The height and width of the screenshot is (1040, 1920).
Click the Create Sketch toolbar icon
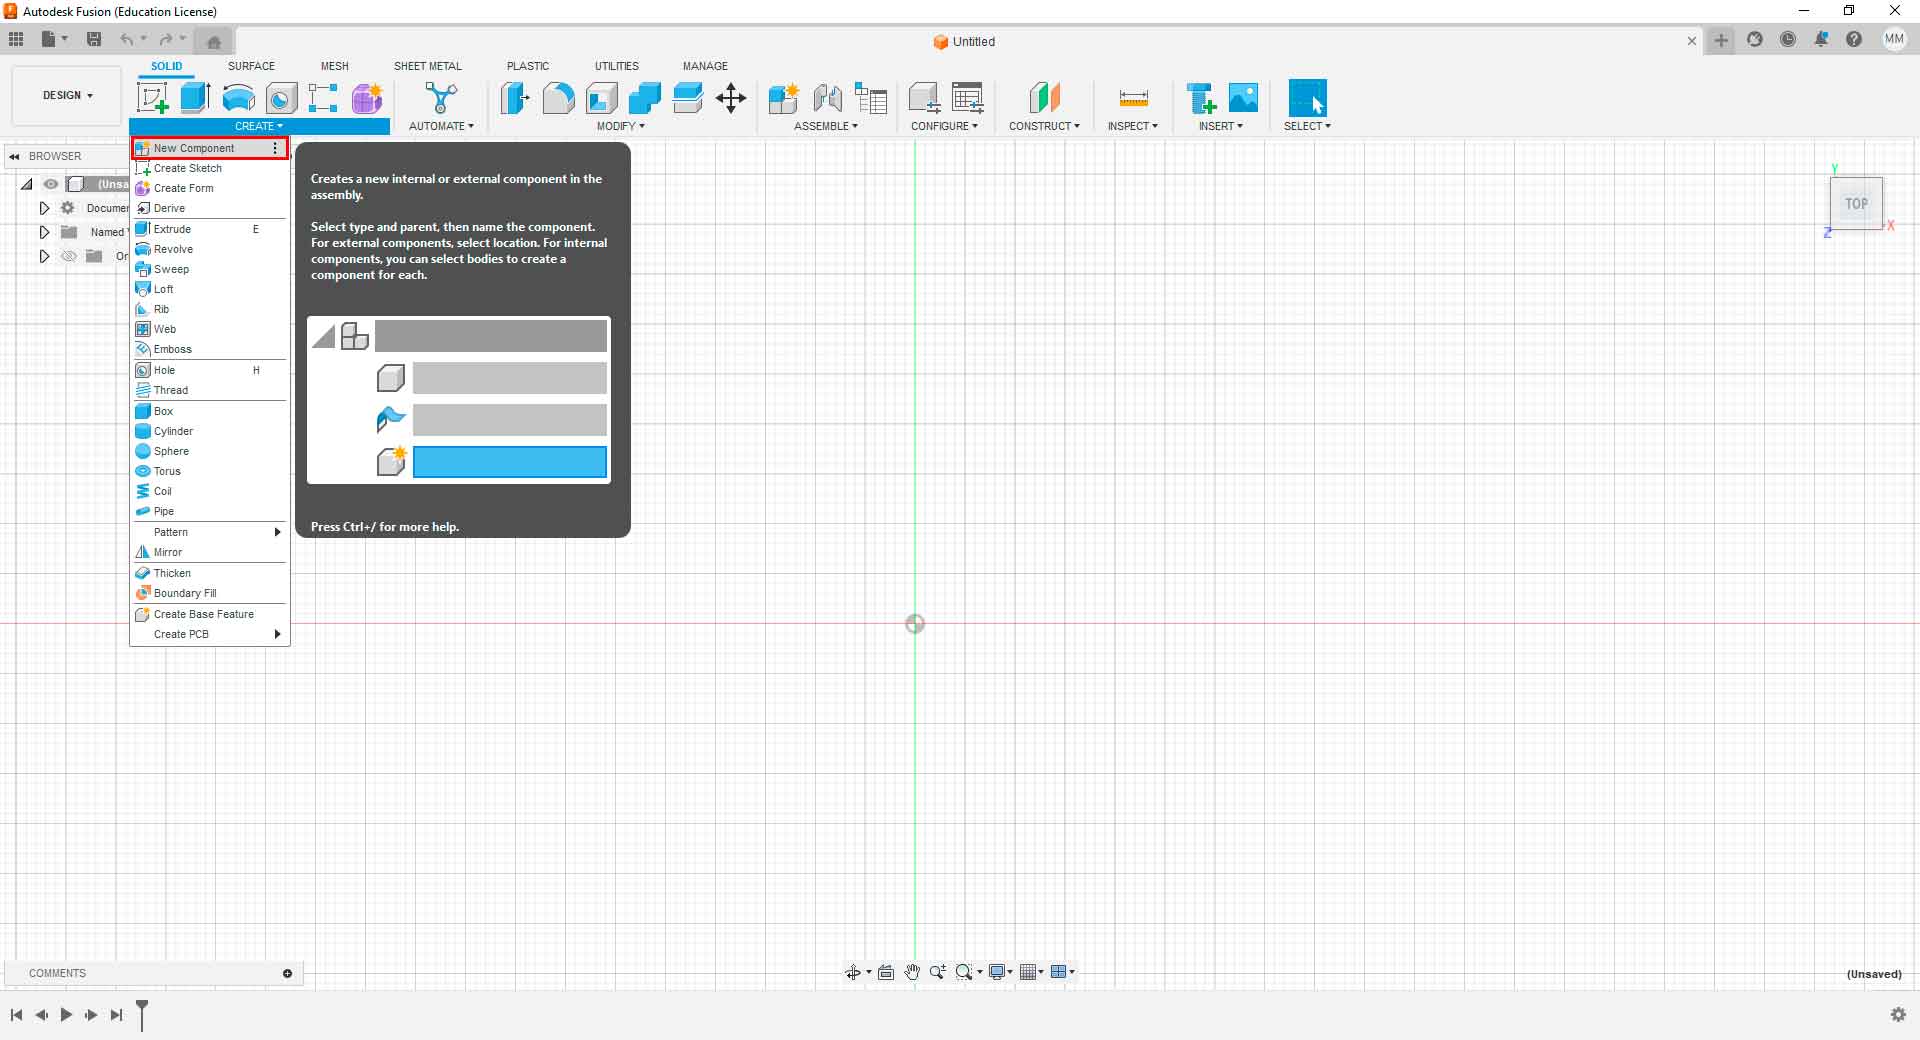tap(153, 98)
